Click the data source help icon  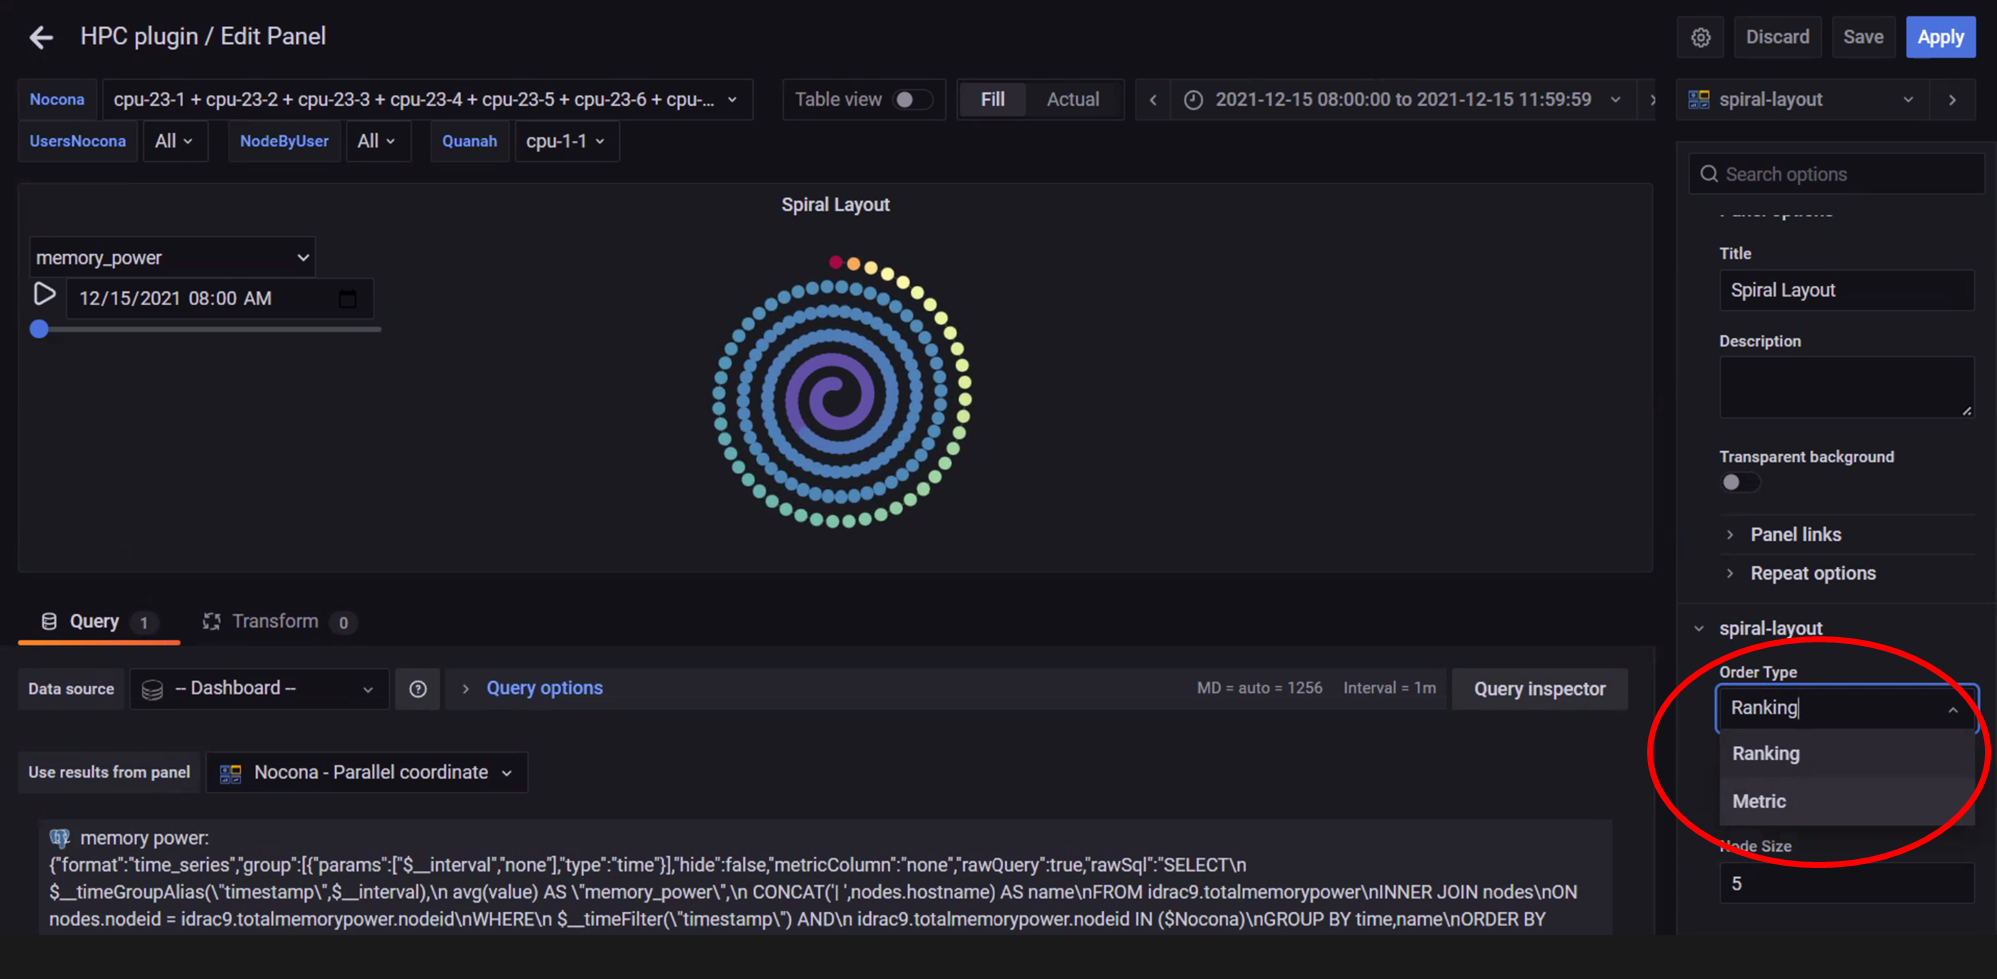pyautogui.click(x=418, y=689)
